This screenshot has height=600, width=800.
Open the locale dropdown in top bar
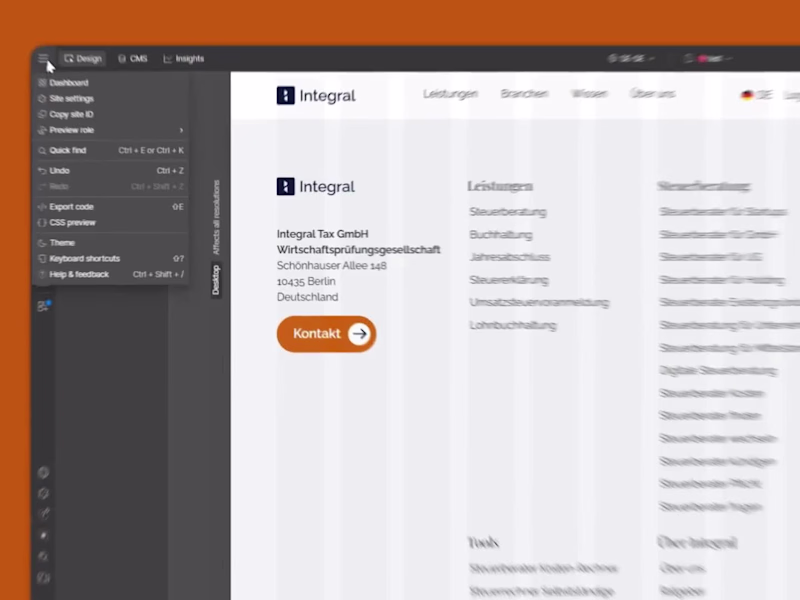632,59
